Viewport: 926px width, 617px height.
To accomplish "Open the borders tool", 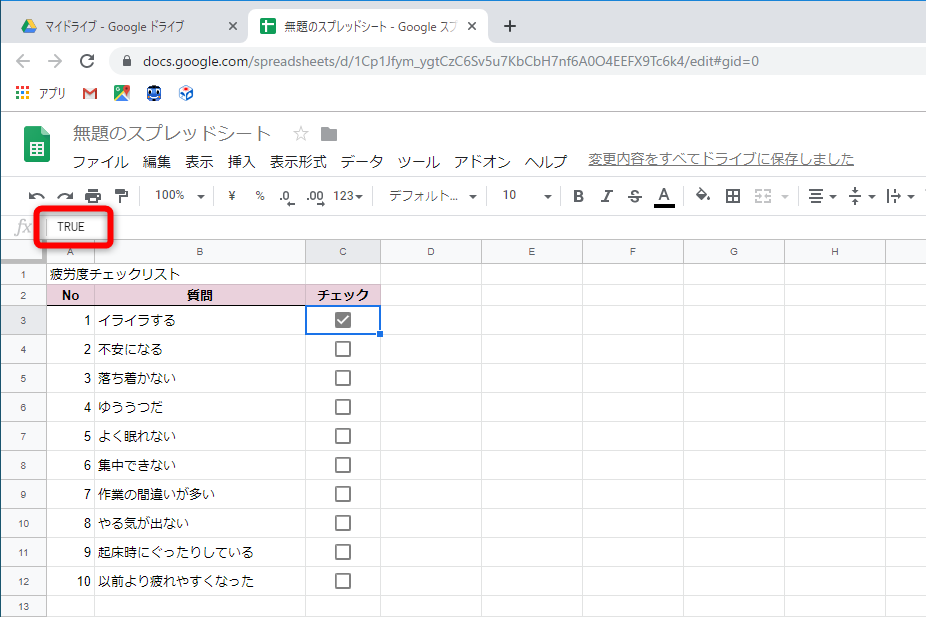I will pos(733,196).
